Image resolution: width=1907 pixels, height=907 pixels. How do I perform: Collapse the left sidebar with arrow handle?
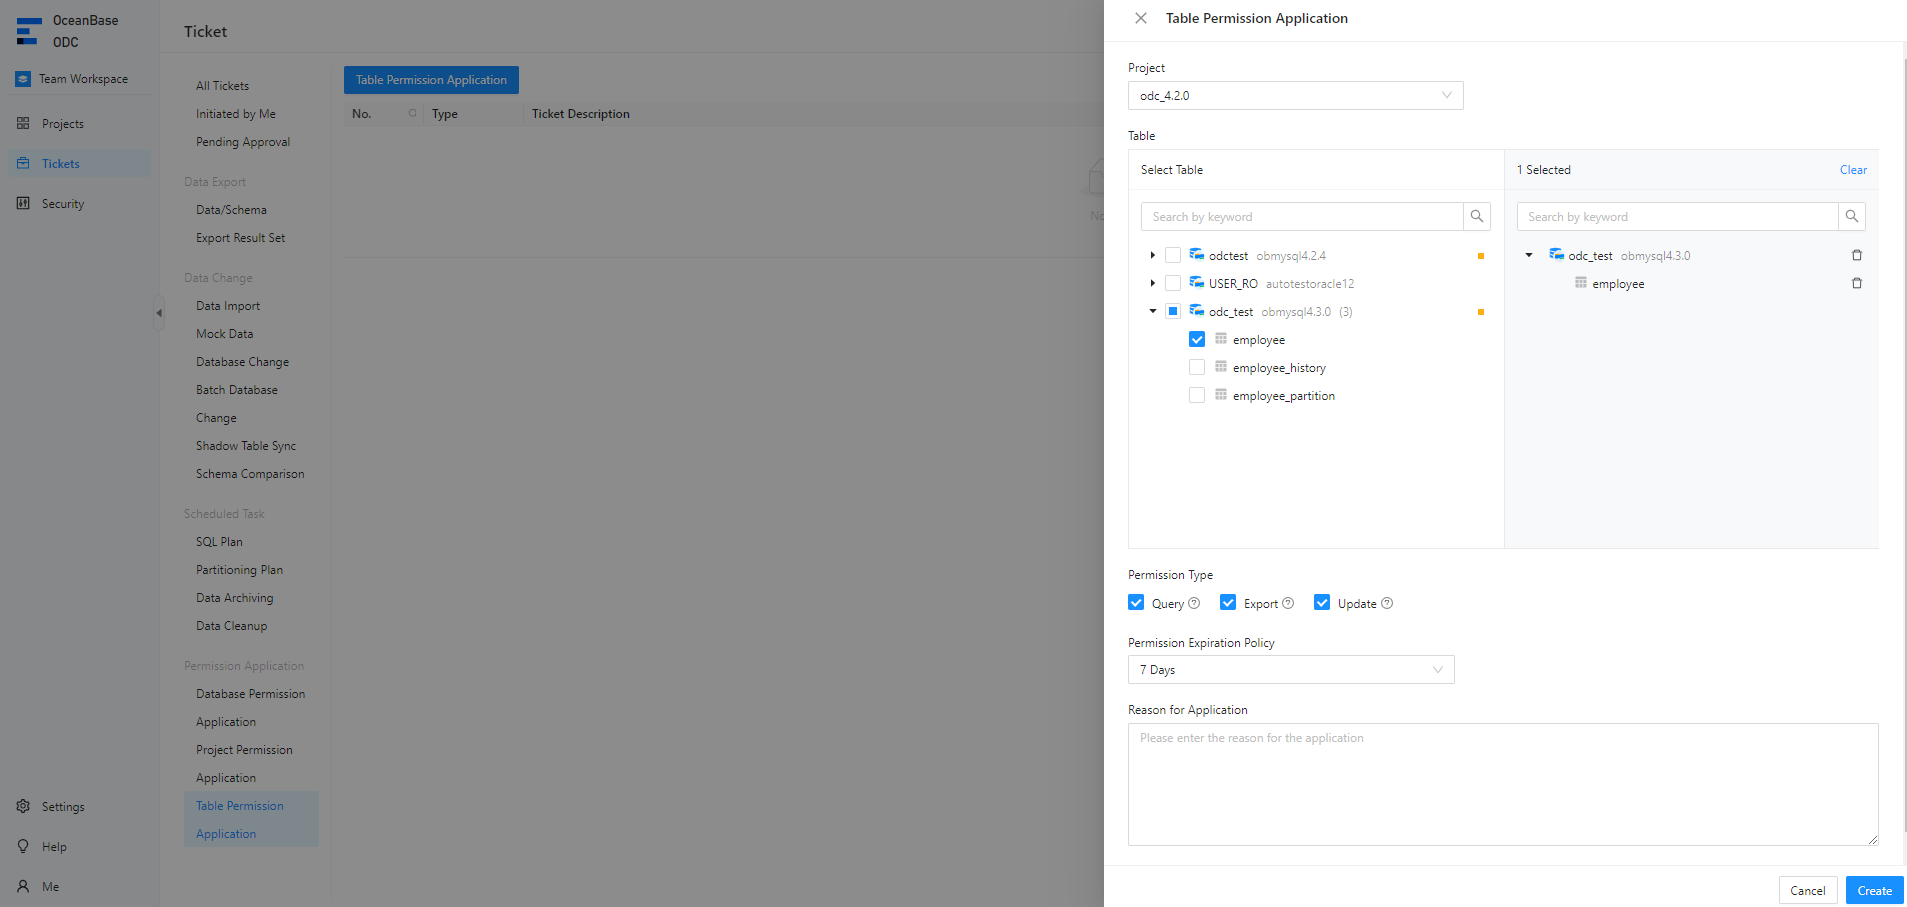(x=158, y=313)
